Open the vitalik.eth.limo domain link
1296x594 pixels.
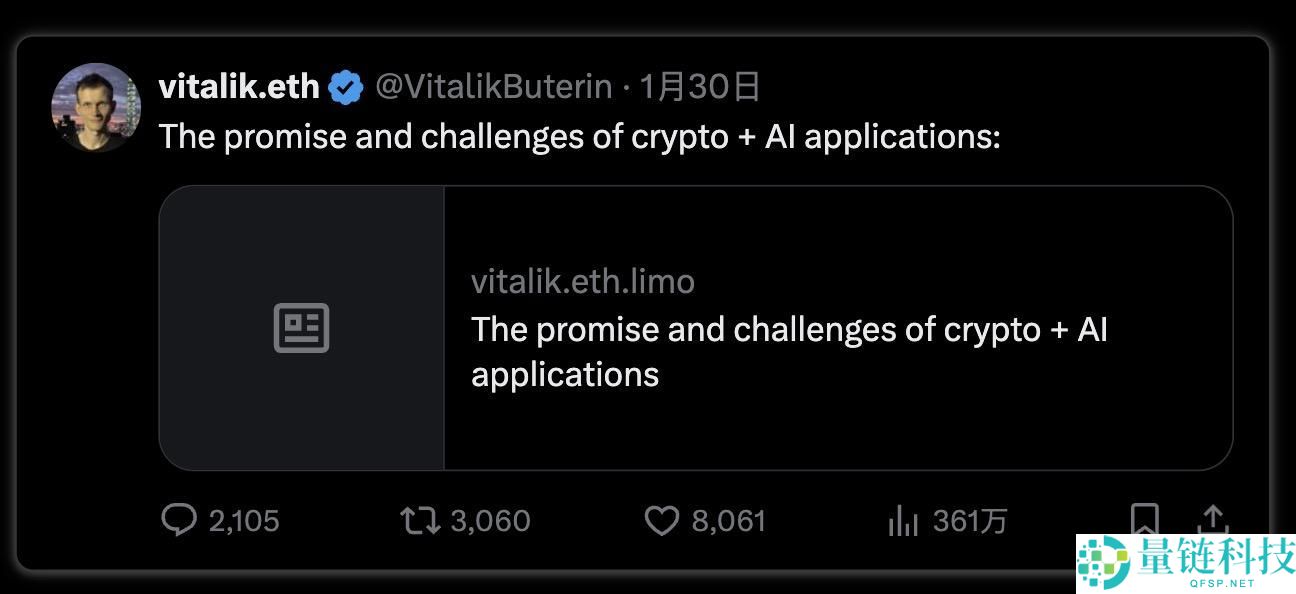(x=583, y=281)
